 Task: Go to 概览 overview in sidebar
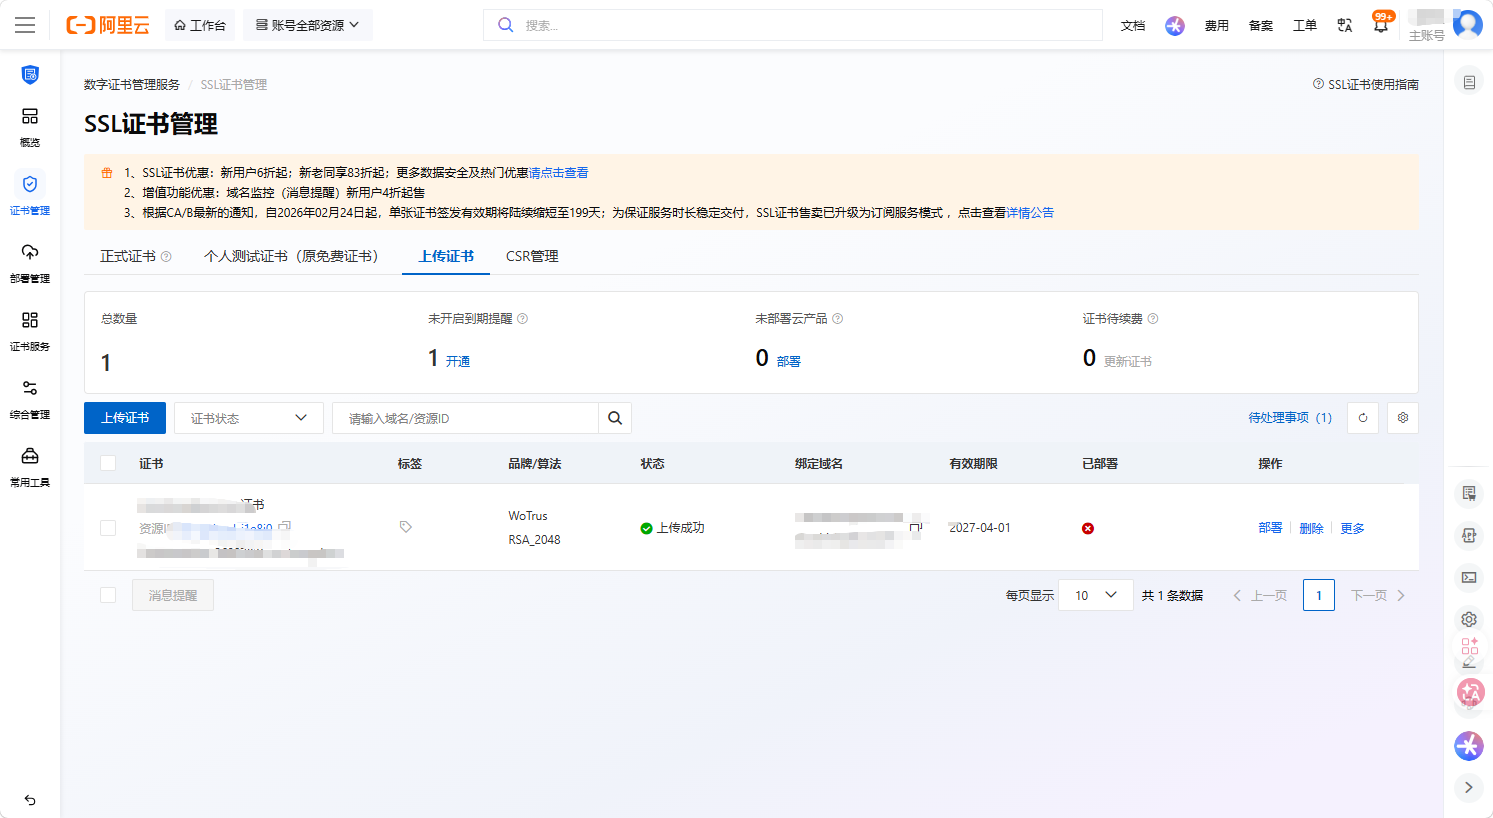tap(30, 127)
